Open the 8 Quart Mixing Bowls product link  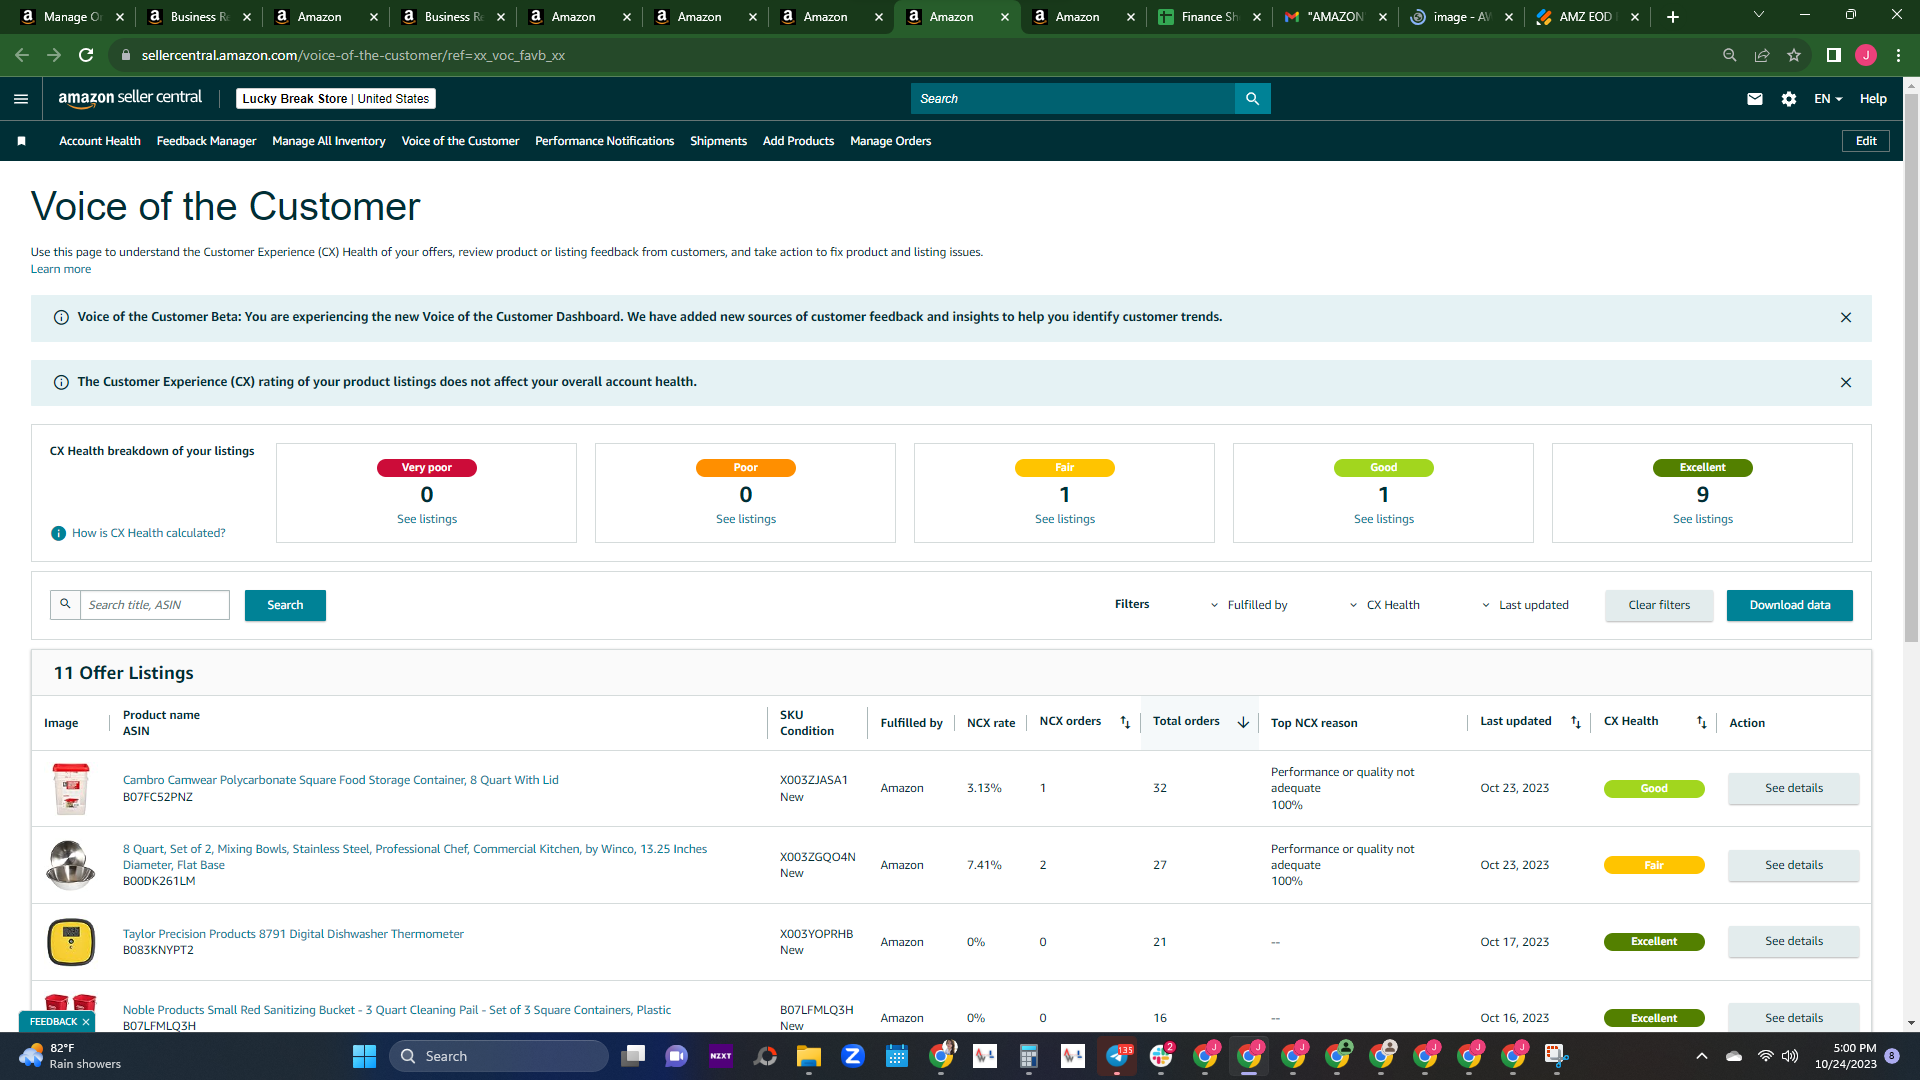[415, 857]
